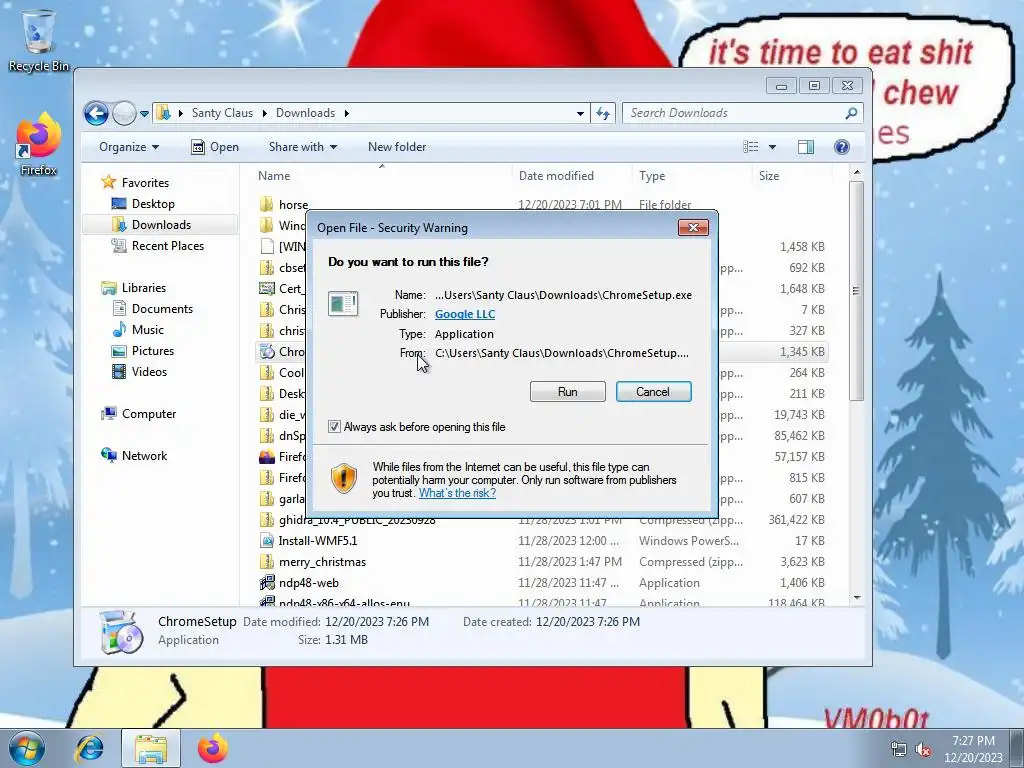The height and width of the screenshot is (768, 1024).
Task: Open the Pictures library
Action: [153, 351]
